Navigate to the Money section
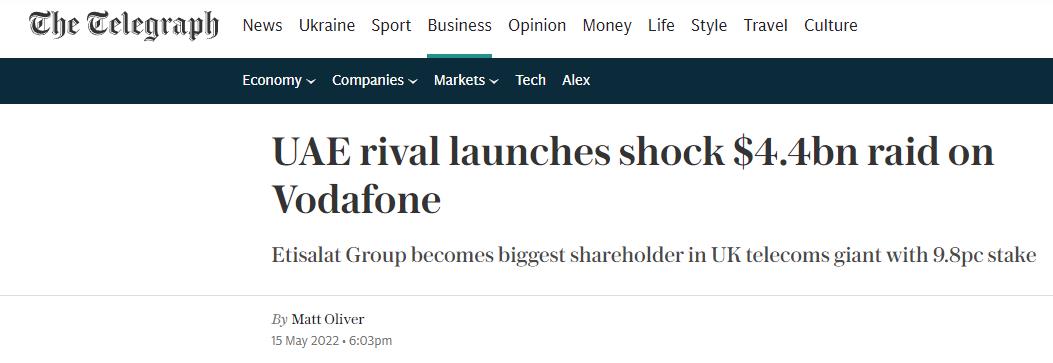 (x=607, y=25)
